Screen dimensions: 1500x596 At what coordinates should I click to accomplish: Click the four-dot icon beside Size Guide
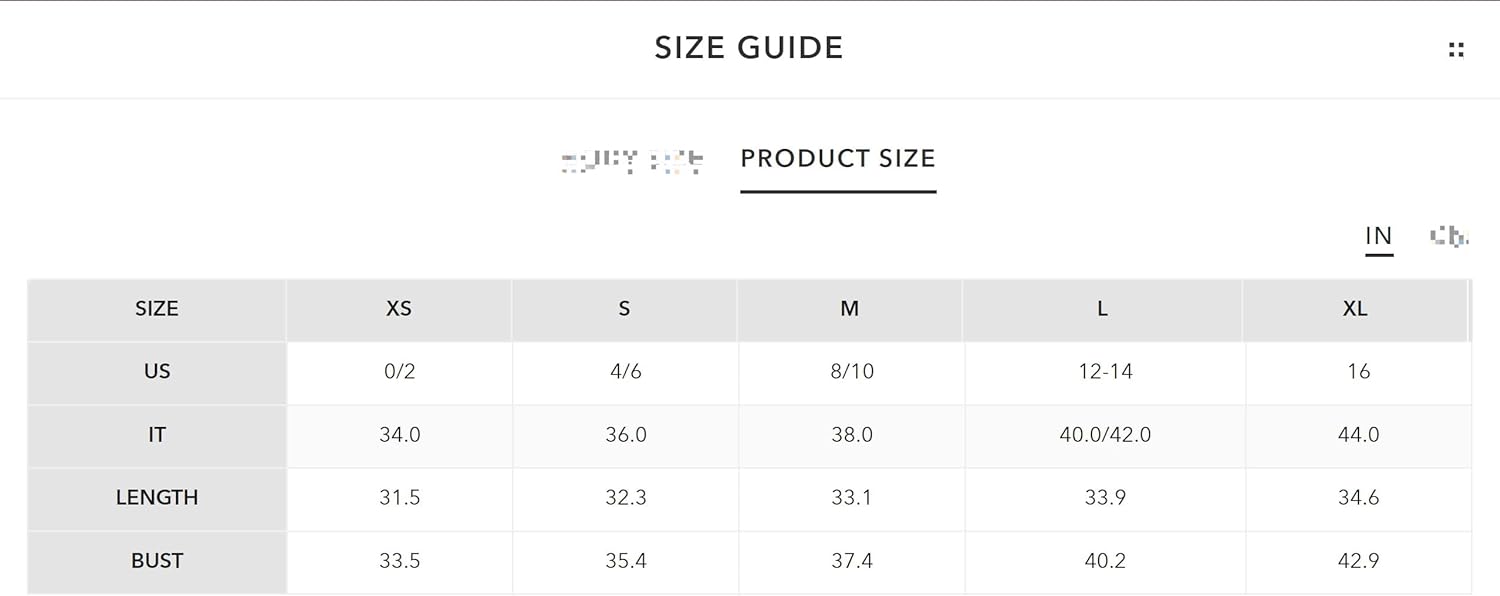click(1456, 49)
